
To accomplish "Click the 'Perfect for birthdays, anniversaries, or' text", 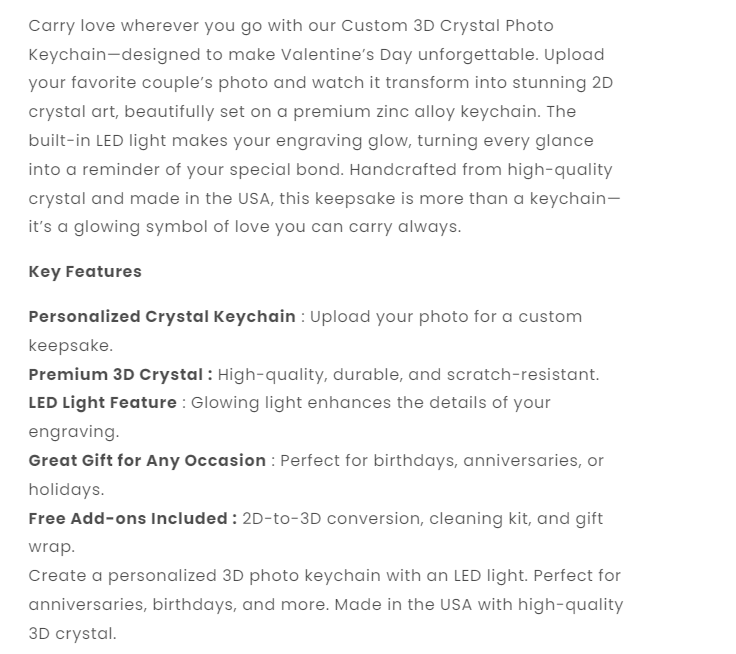I will [x=442, y=461].
